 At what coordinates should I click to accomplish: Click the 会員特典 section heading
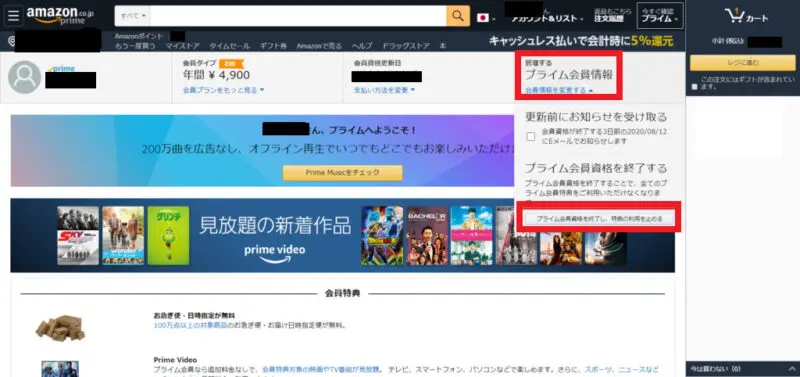click(x=342, y=293)
